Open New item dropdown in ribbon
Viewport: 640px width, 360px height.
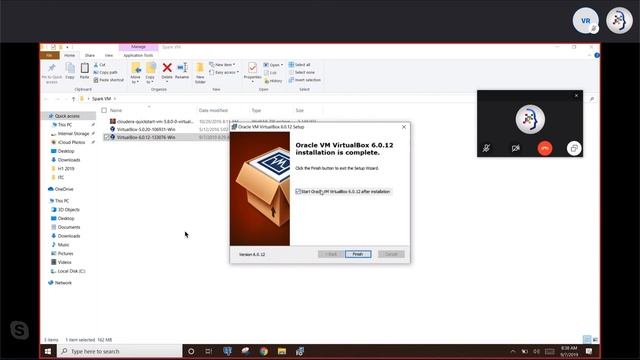[x=222, y=64]
